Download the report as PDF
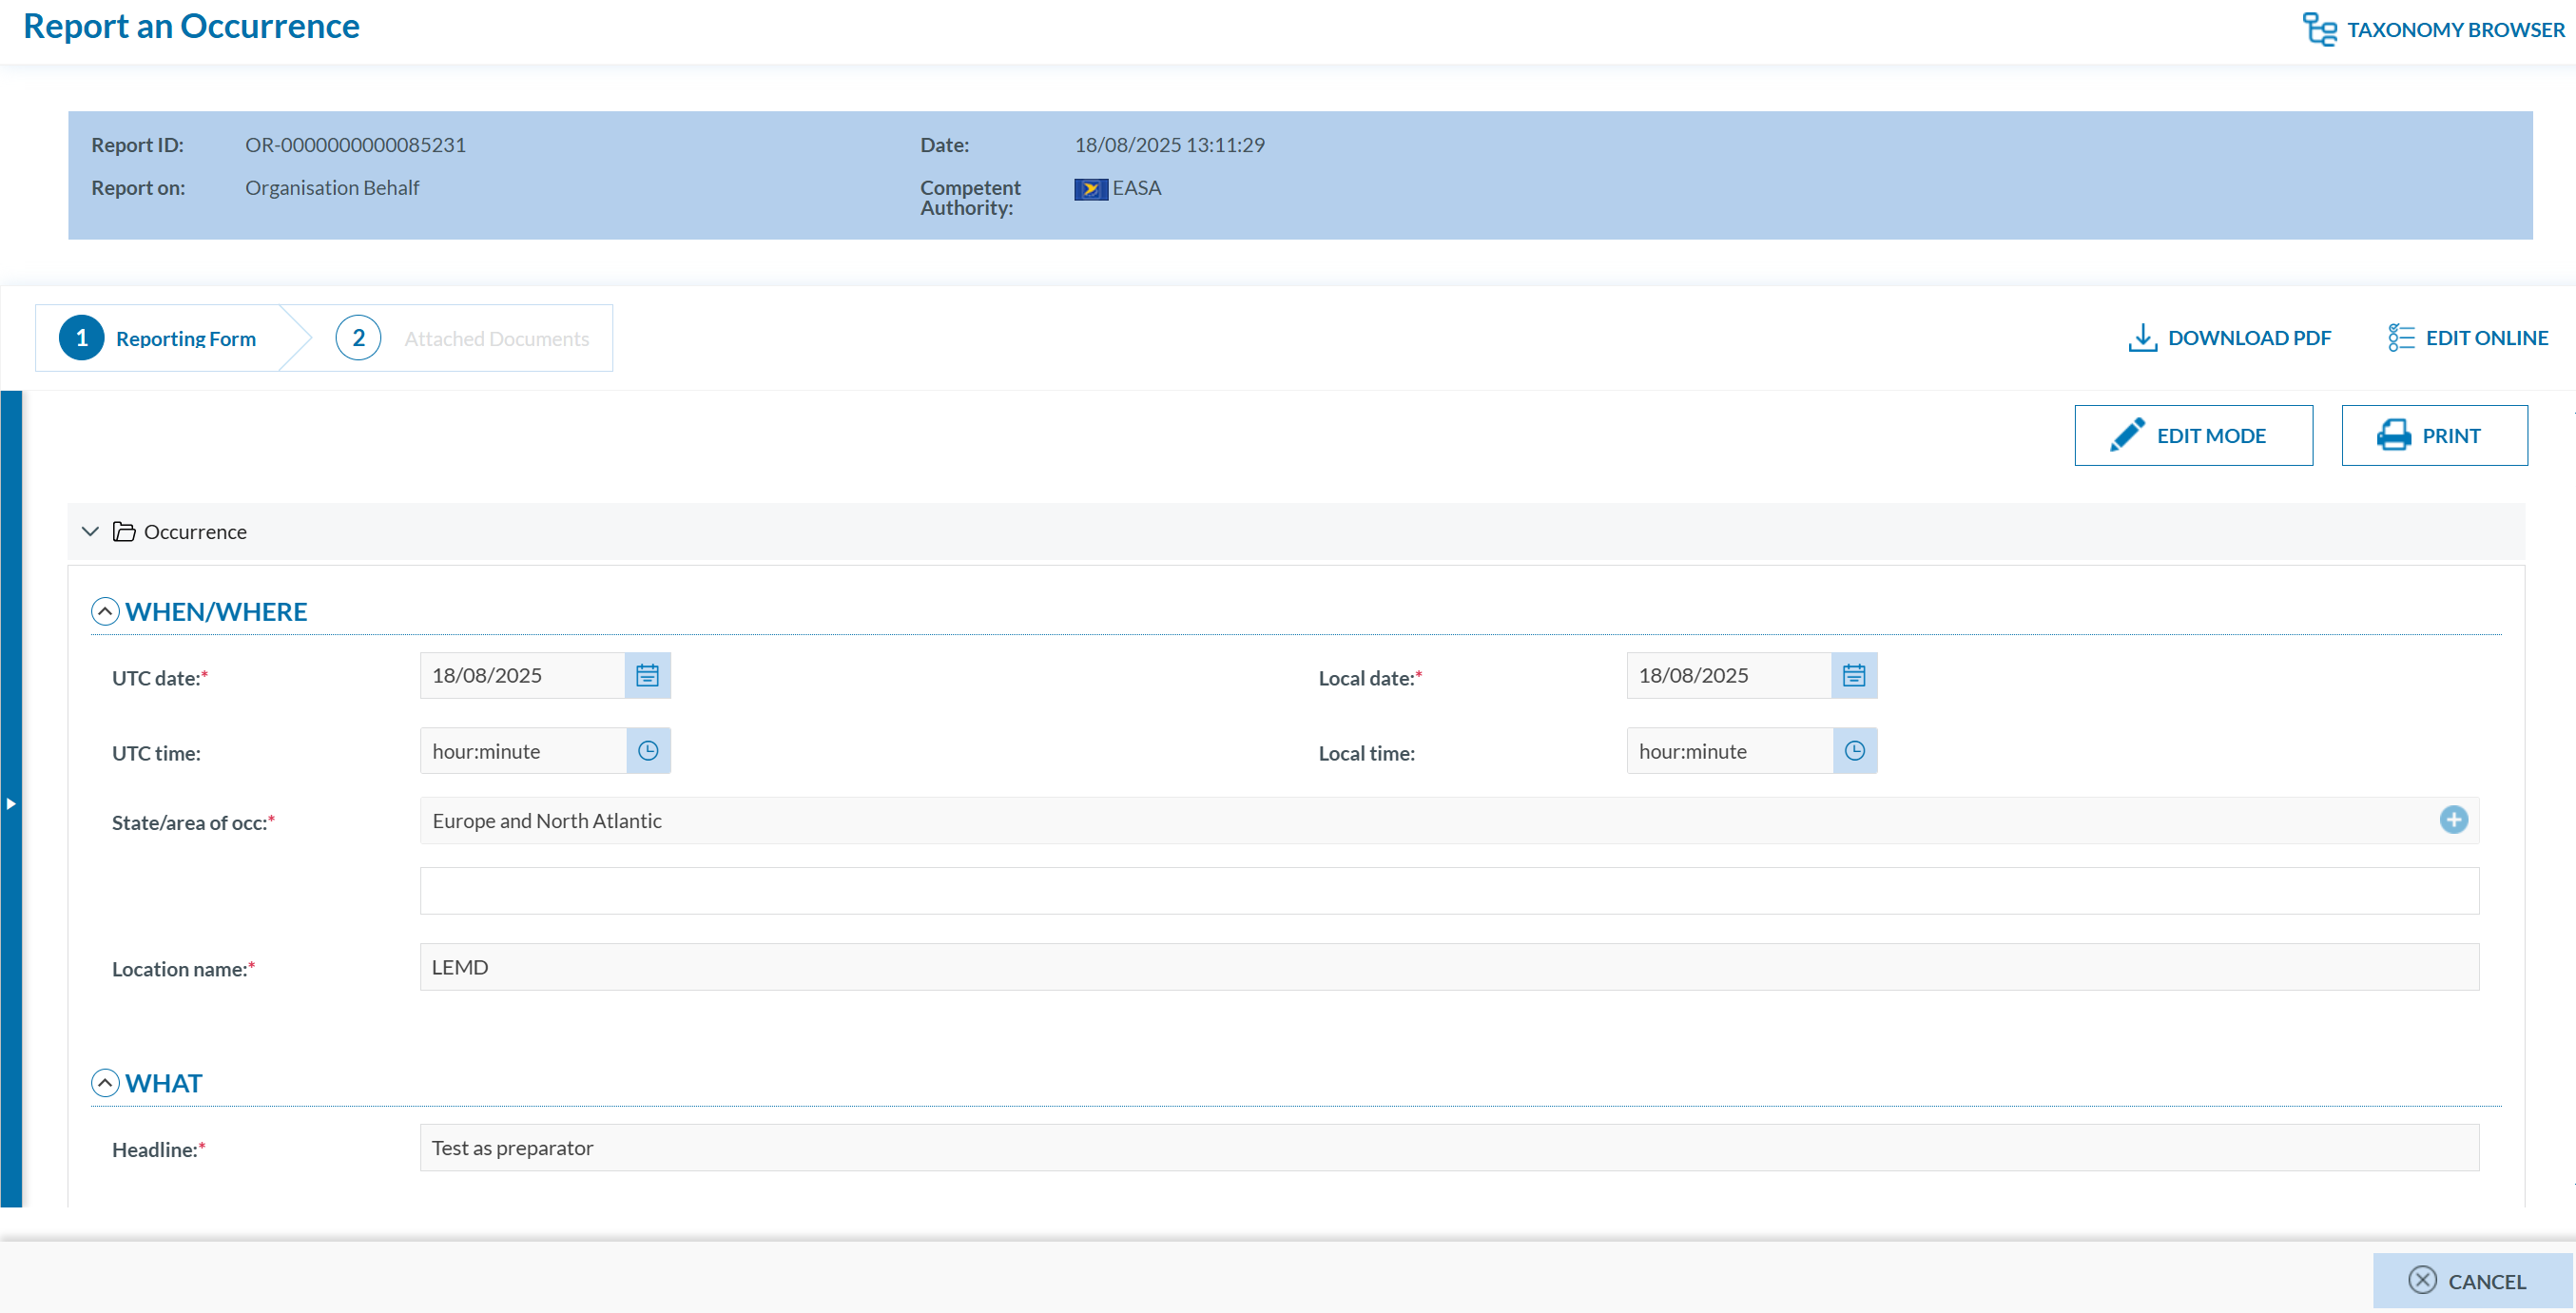 2229,338
